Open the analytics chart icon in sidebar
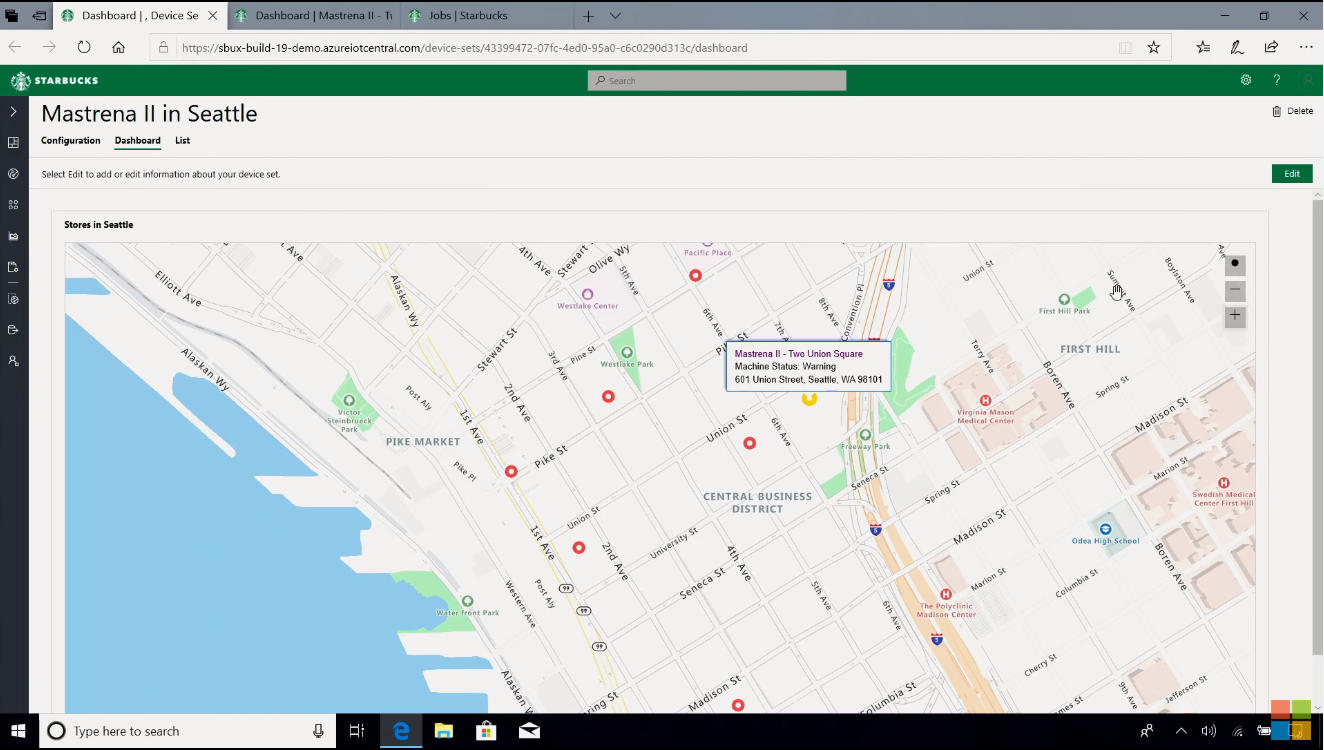 coord(13,236)
